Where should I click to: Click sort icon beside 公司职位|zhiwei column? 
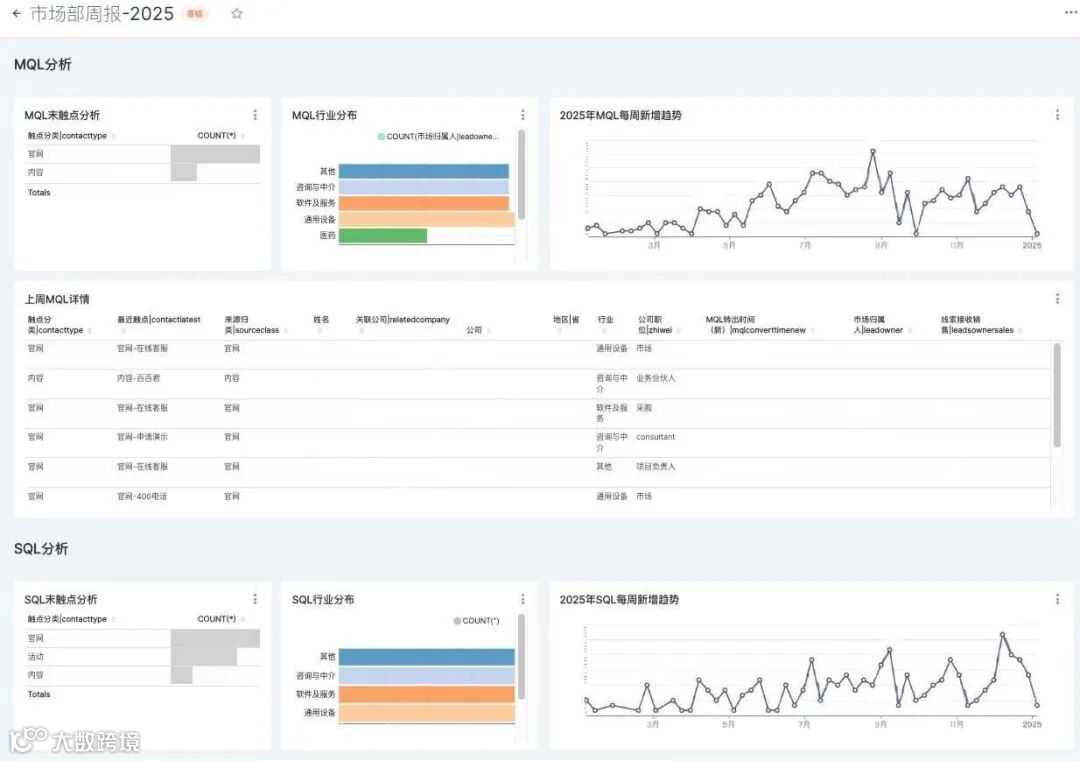[x=678, y=331]
